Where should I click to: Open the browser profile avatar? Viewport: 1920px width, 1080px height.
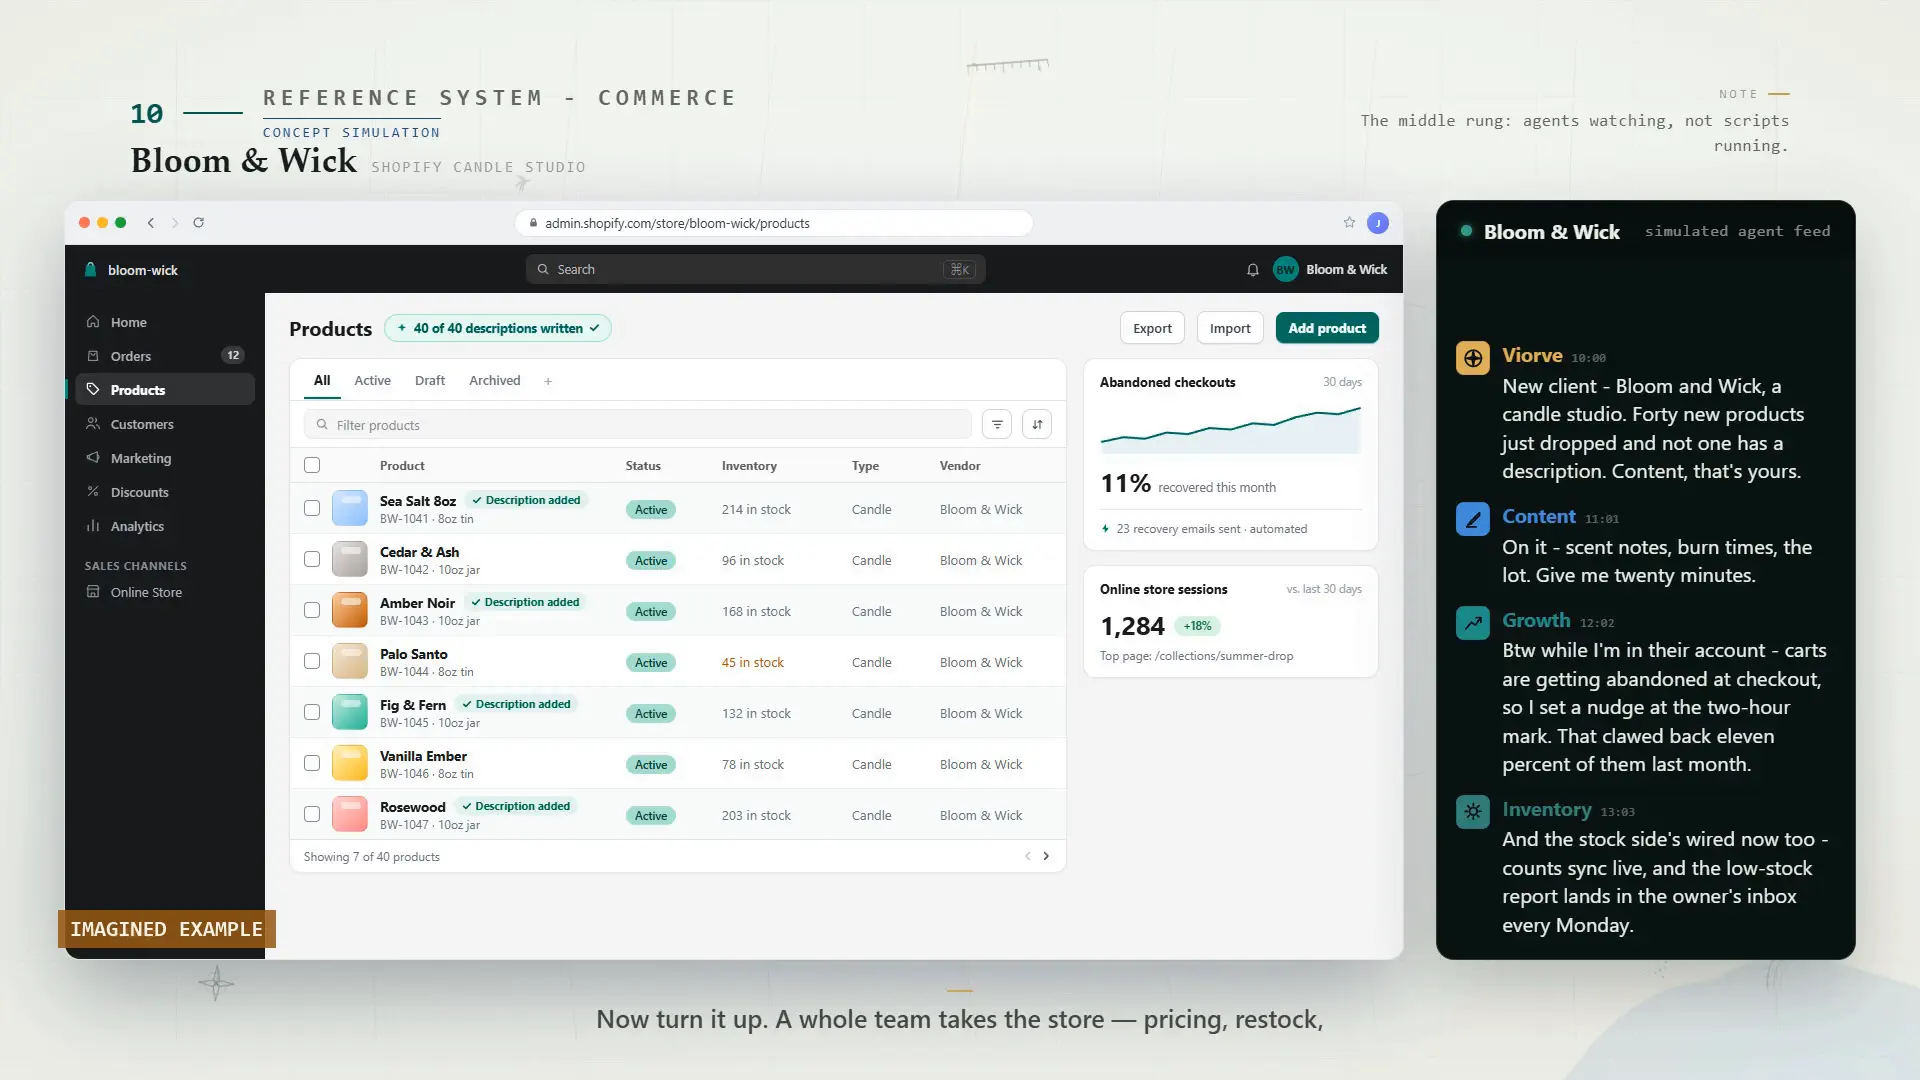[x=1378, y=223]
